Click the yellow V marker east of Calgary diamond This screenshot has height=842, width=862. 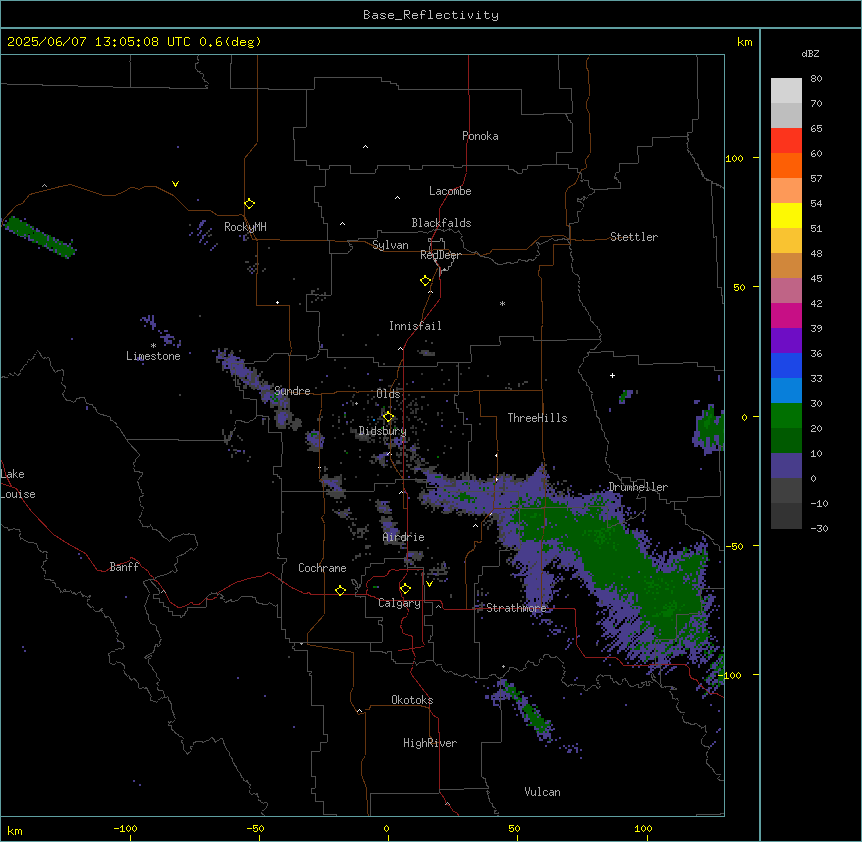click(429, 584)
